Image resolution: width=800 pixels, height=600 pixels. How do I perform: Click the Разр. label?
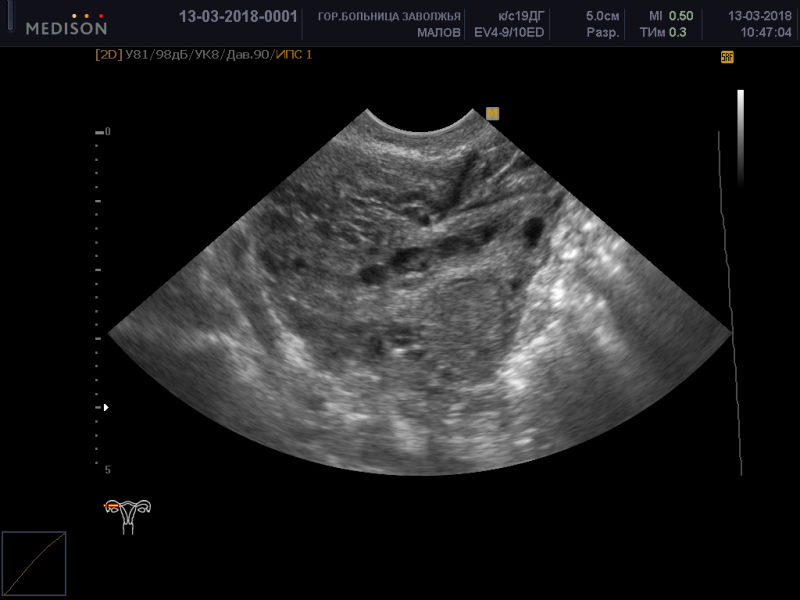603,33
